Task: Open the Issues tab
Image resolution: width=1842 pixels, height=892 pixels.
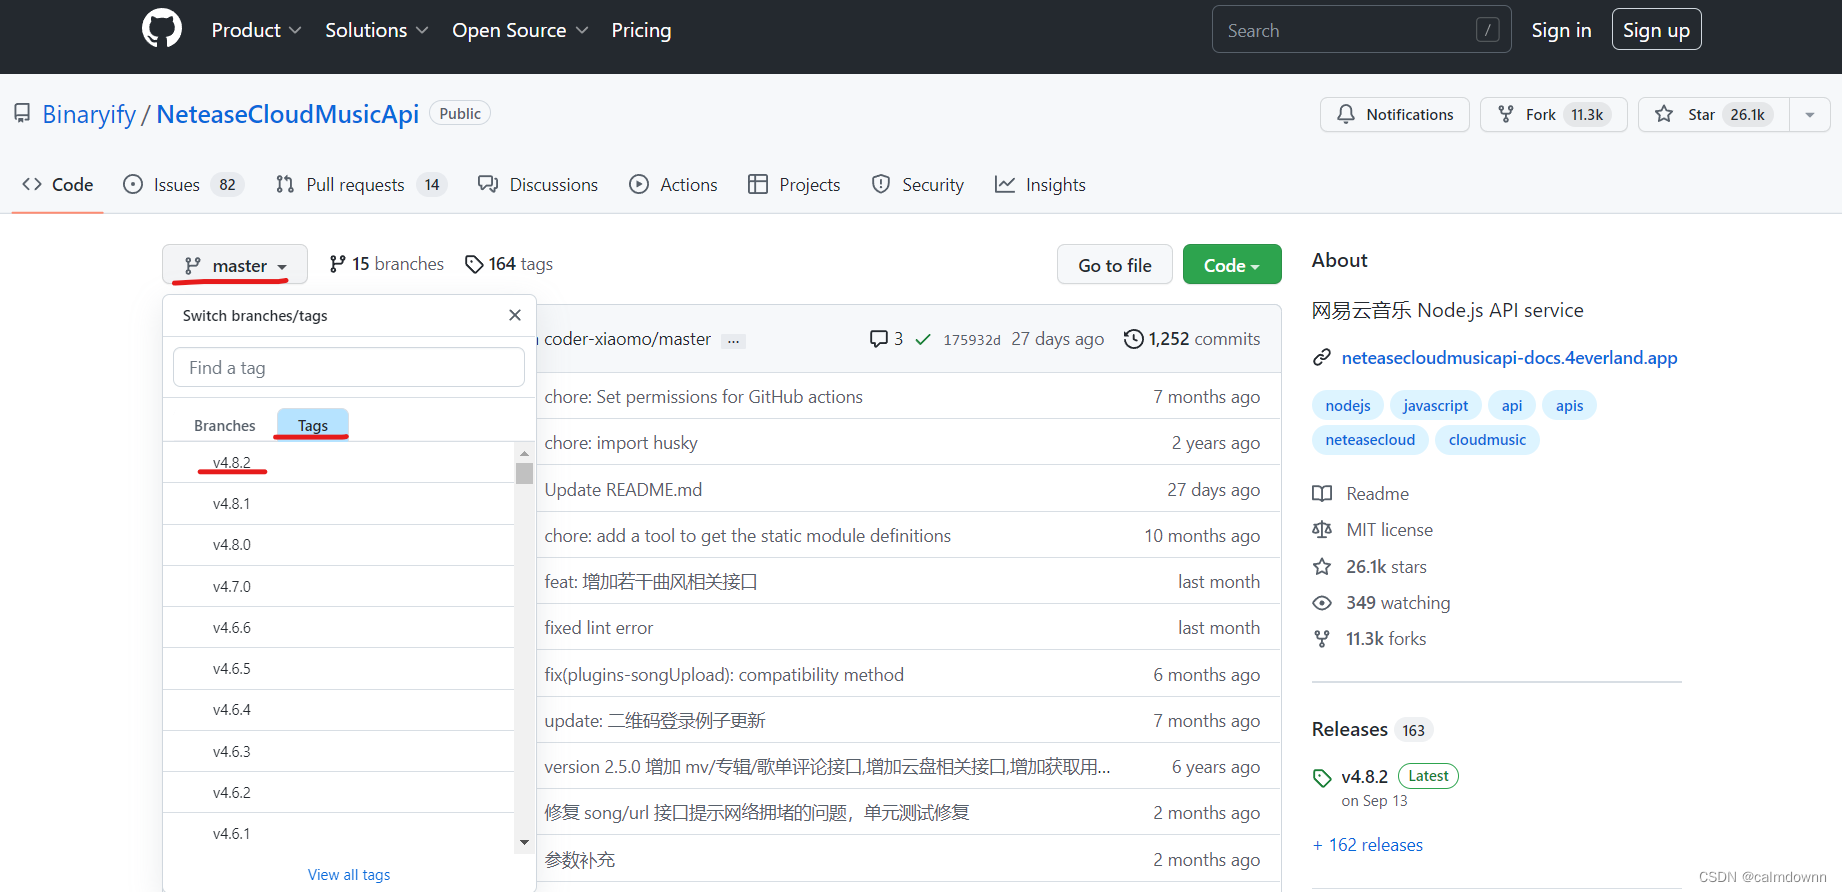Action: [x=183, y=185]
